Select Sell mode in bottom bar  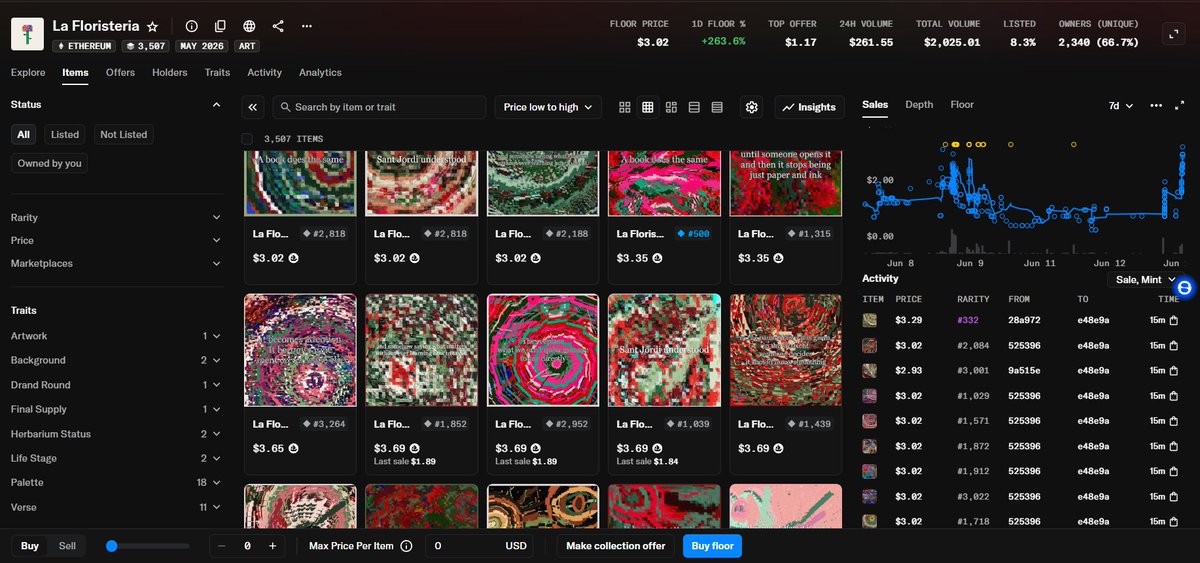click(67, 546)
